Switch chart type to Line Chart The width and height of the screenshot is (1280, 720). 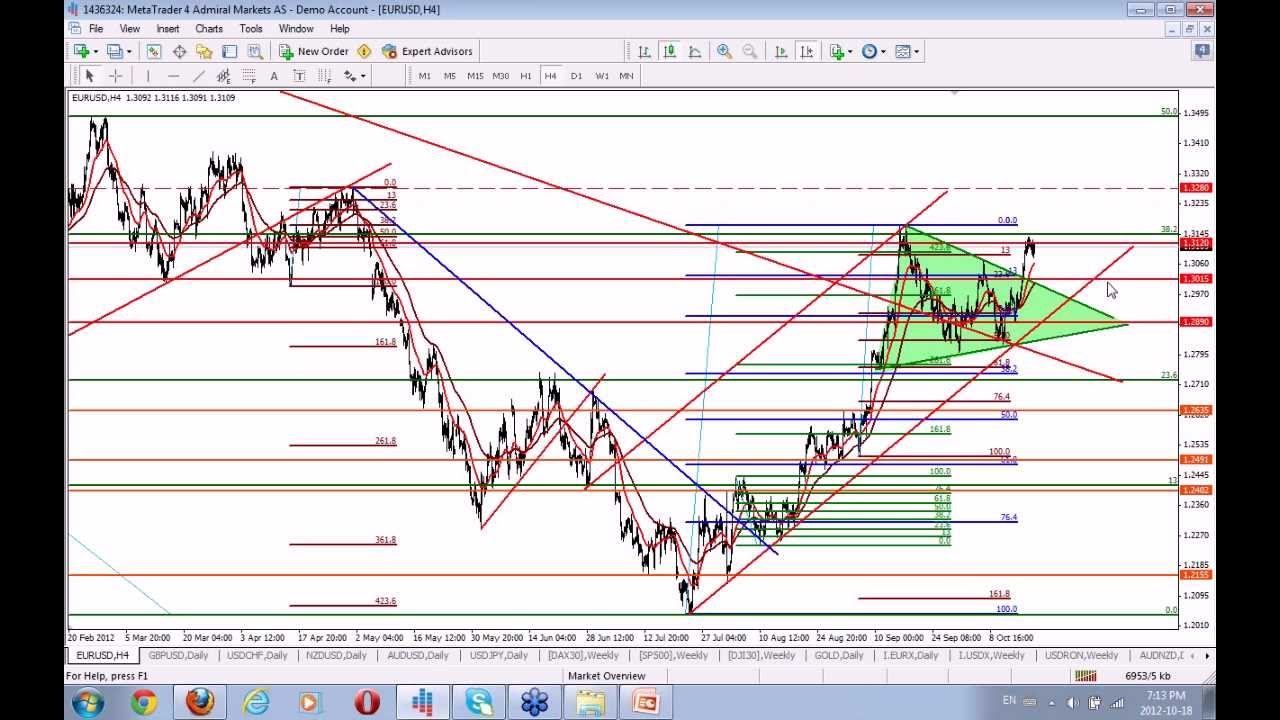pyautogui.click(x=694, y=51)
